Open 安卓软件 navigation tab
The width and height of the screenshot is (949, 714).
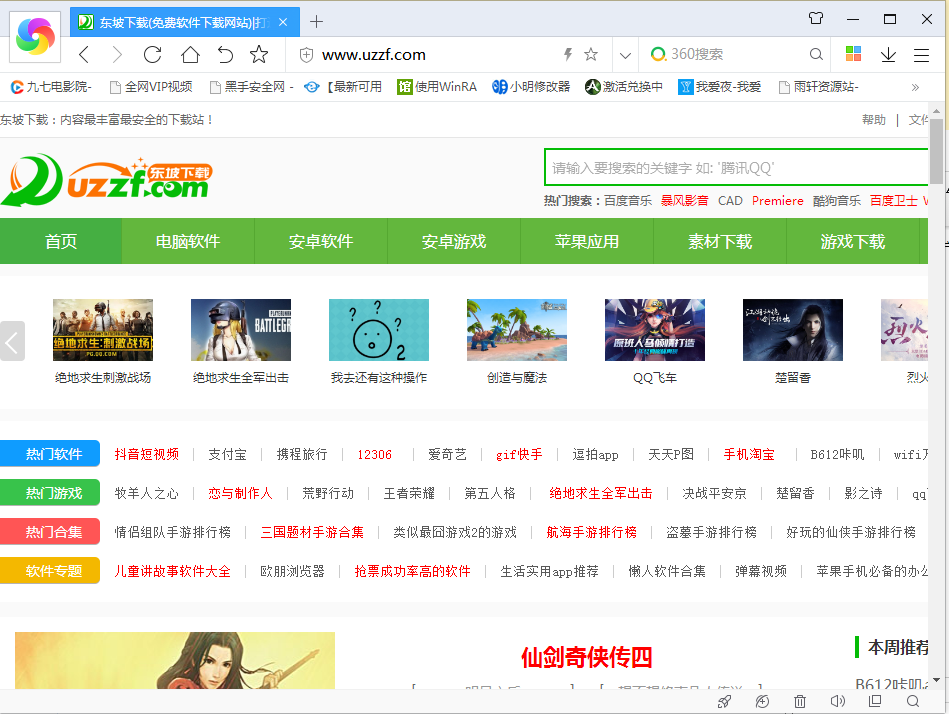[x=321, y=241]
